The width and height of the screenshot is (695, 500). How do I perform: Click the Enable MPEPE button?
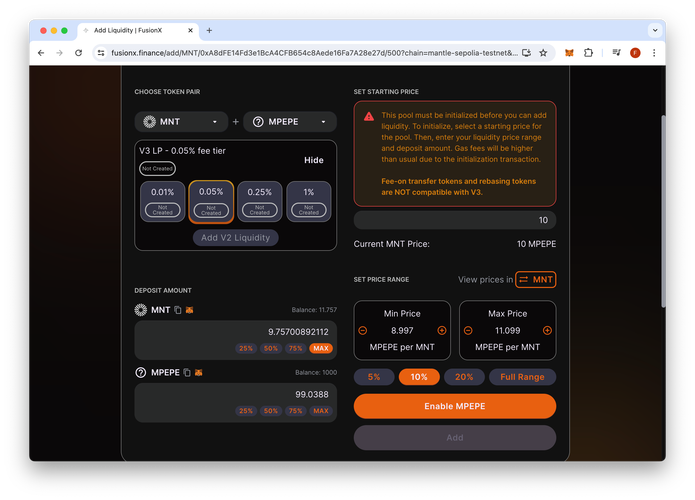[455, 405]
